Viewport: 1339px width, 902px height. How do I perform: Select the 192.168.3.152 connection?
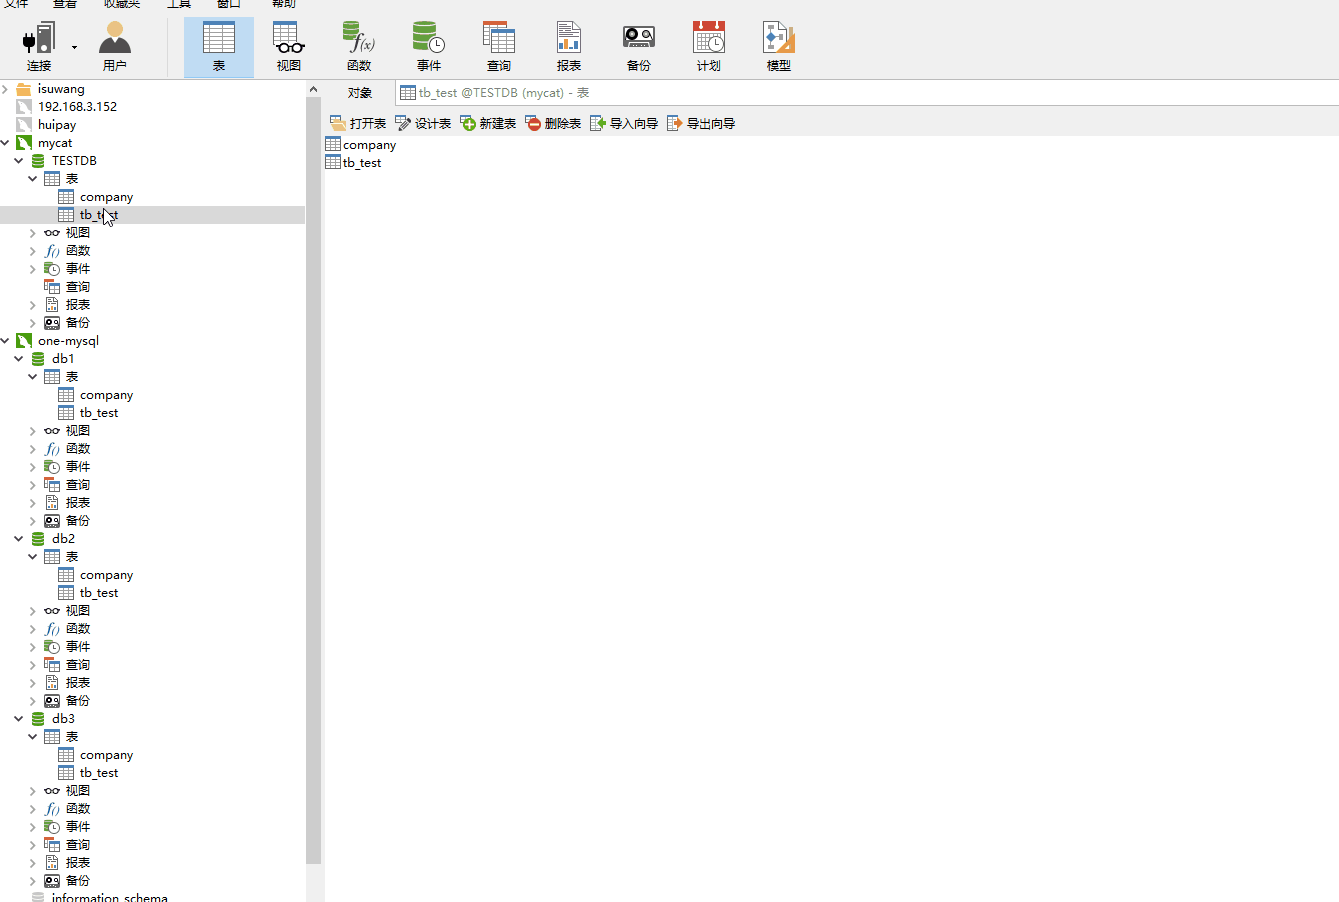pyautogui.click(x=77, y=107)
